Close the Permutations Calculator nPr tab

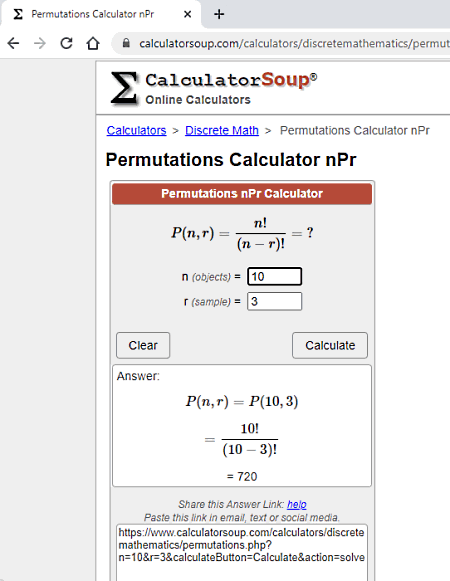[188, 14]
